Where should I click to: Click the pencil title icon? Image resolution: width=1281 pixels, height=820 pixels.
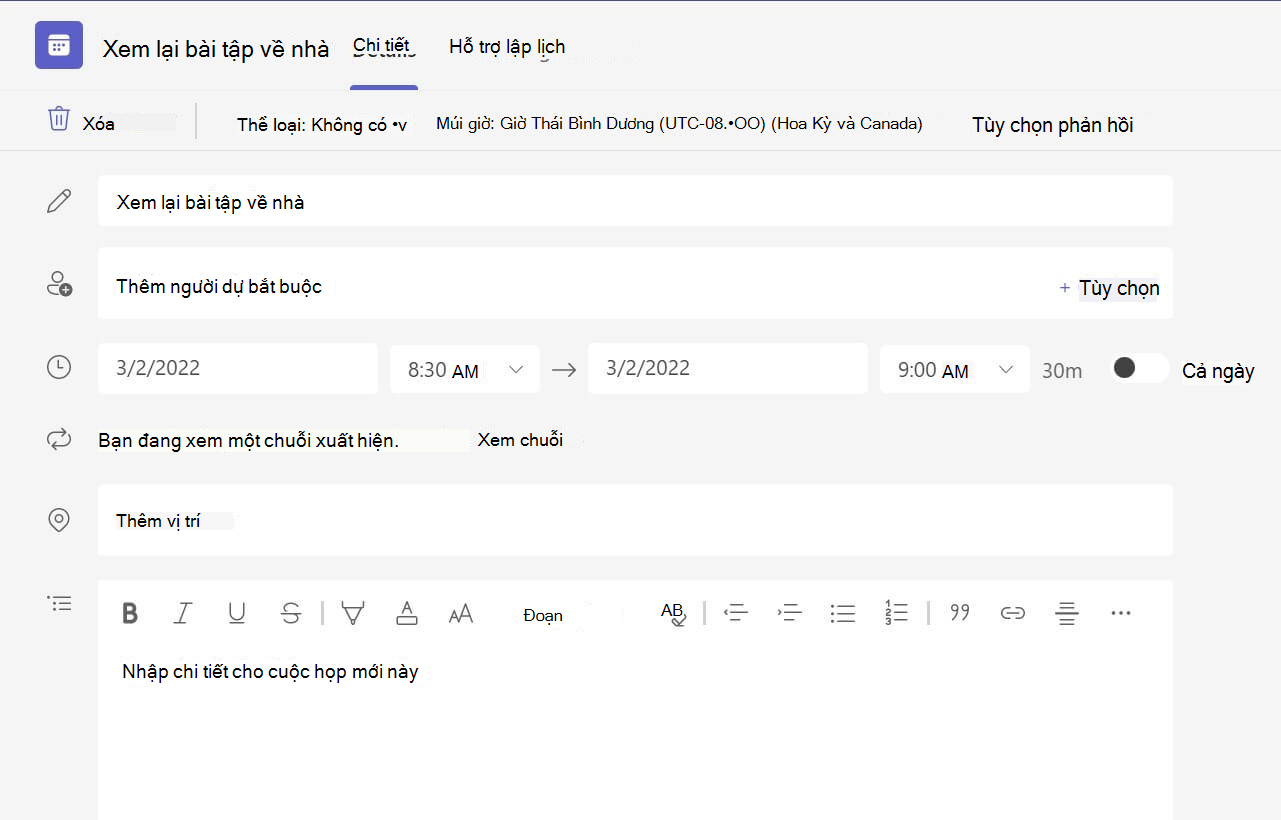[59, 201]
